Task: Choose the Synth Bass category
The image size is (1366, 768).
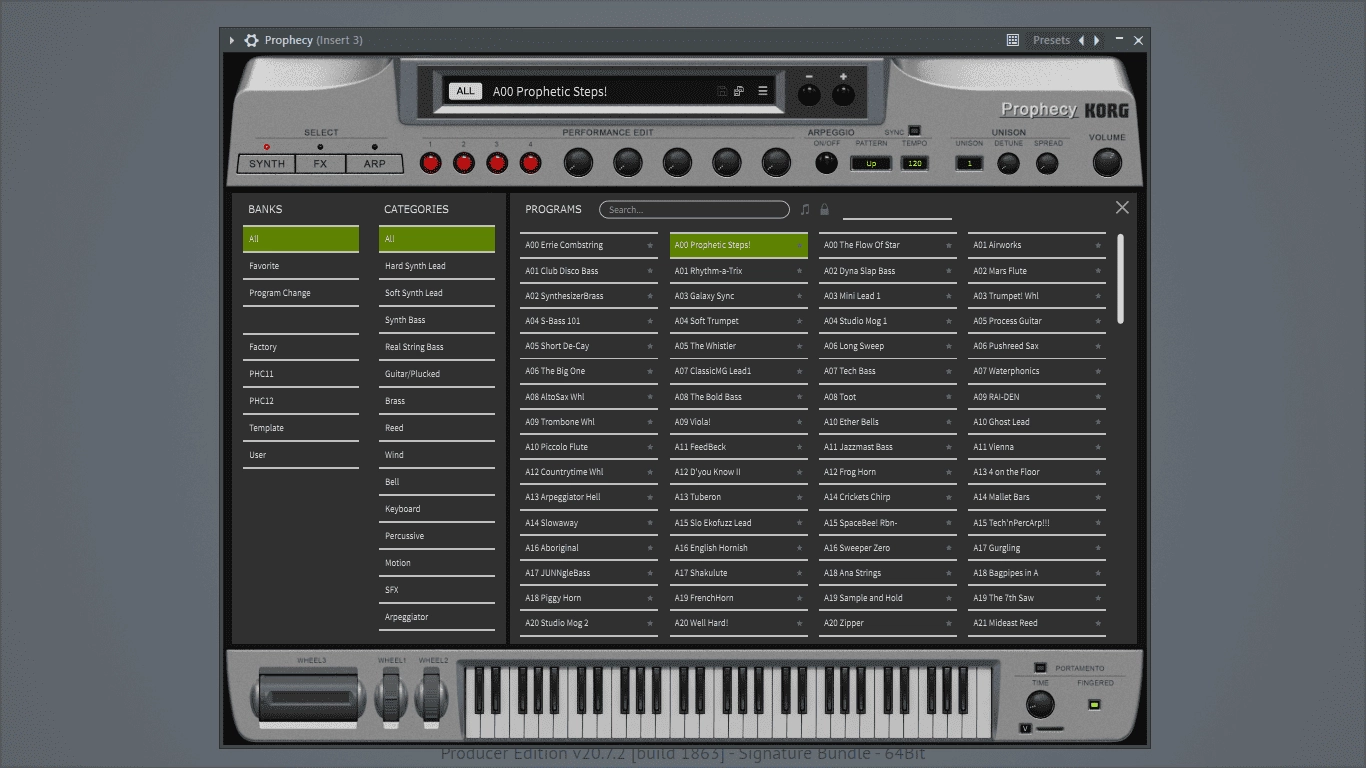Action: pos(437,320)
